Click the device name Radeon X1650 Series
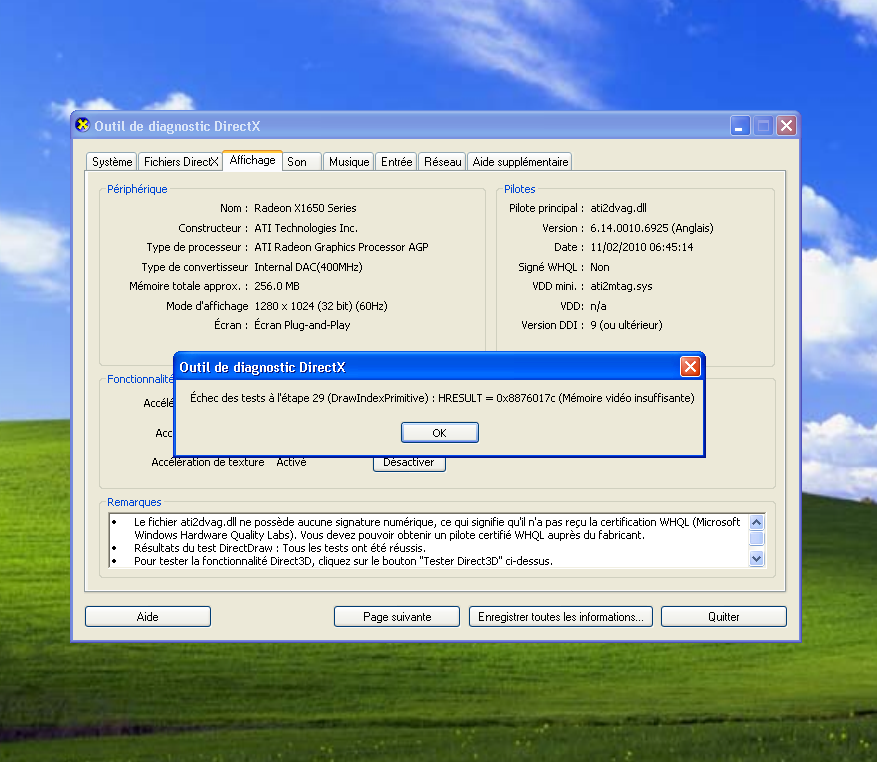Image resolution: width=877 pixels, height=762 pixels. click(305, 208)
